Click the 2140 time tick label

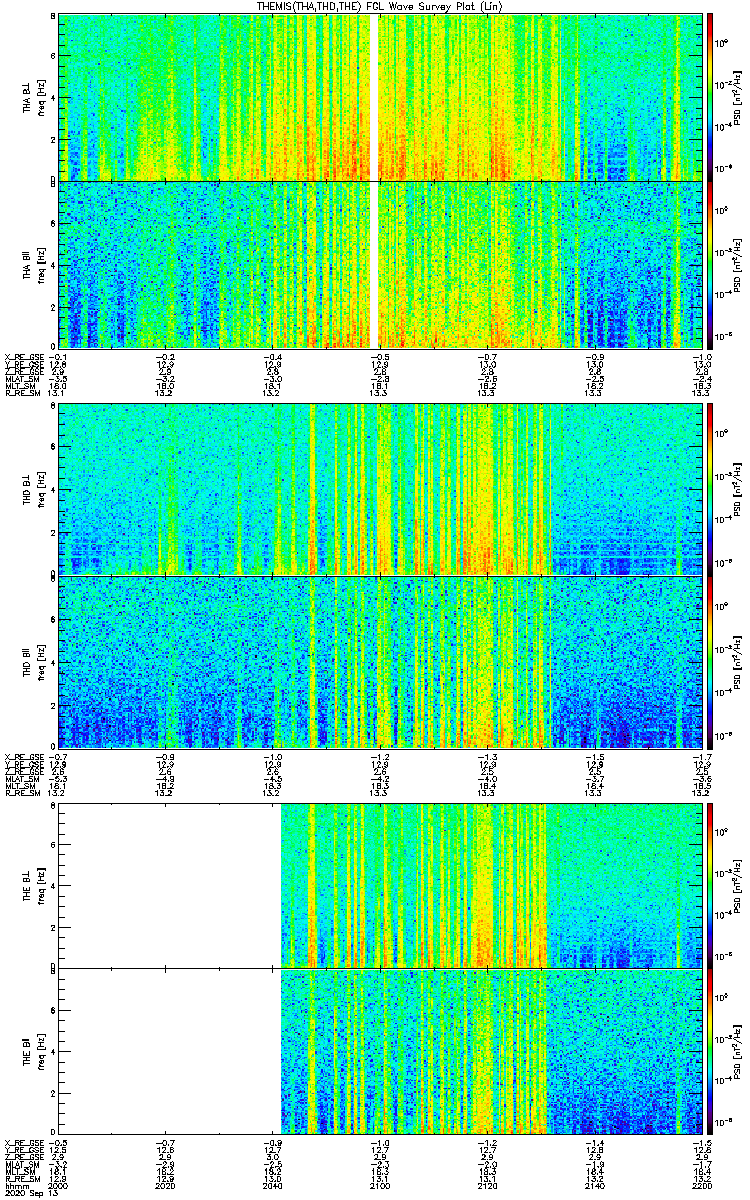click(594, 1187)
